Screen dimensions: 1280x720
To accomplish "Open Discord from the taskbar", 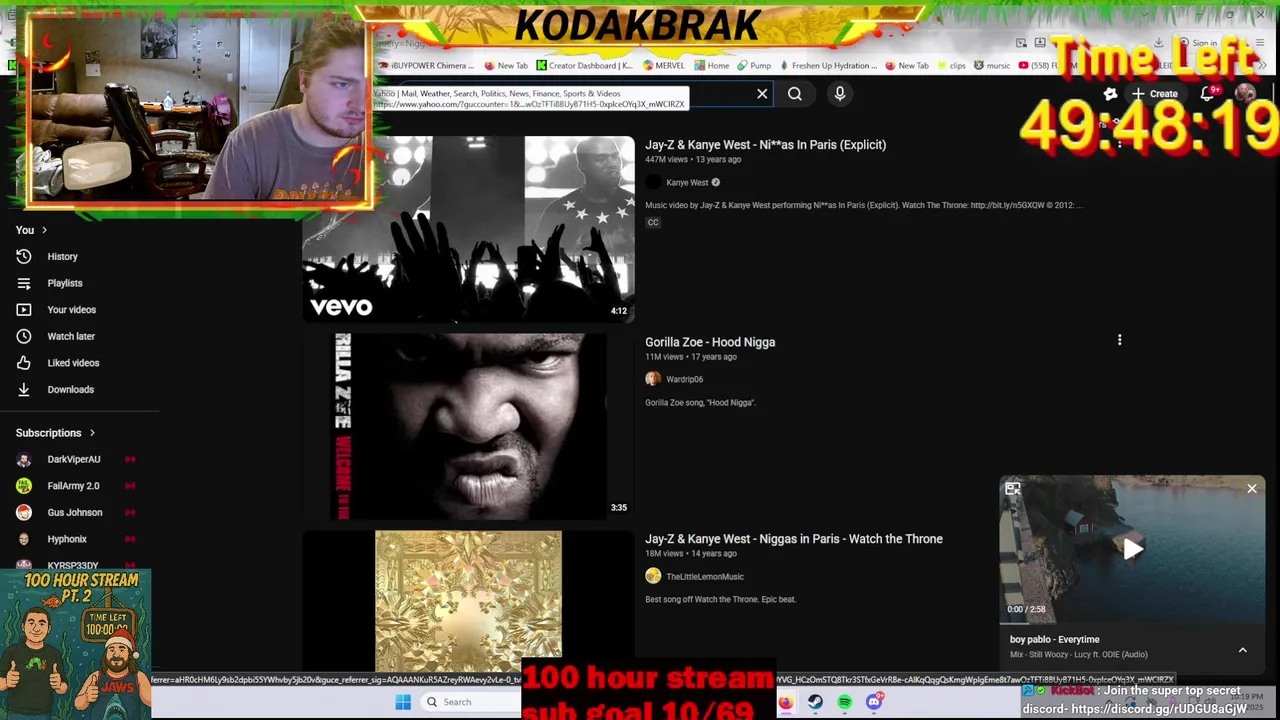I will click(x=874, y=702).
